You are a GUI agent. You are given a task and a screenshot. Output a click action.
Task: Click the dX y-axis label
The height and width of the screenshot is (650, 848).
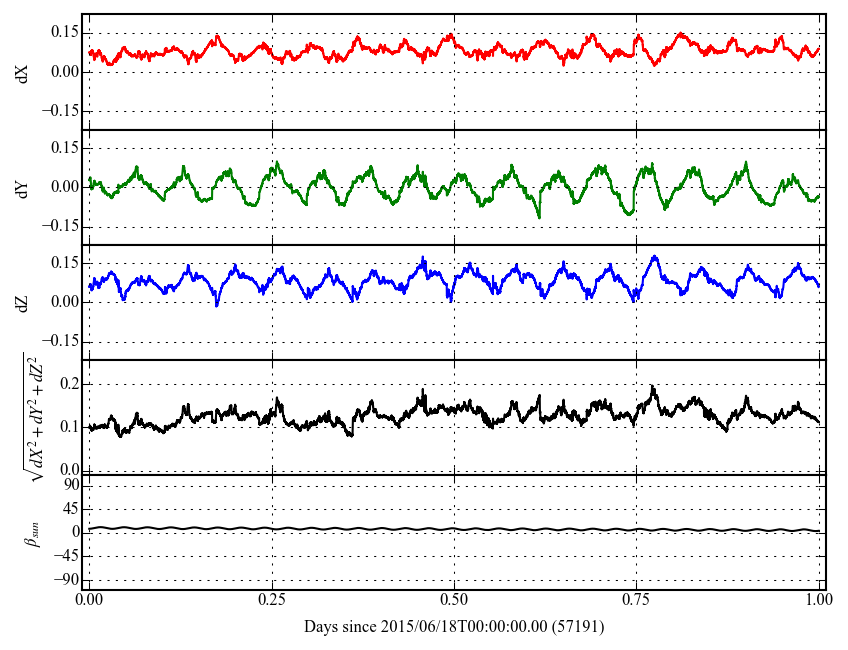coord(22,72)
